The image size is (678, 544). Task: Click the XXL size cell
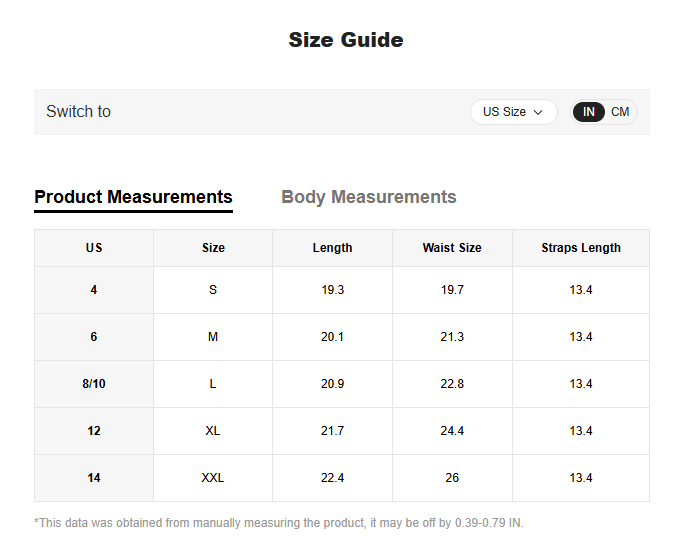click(213, 478)
